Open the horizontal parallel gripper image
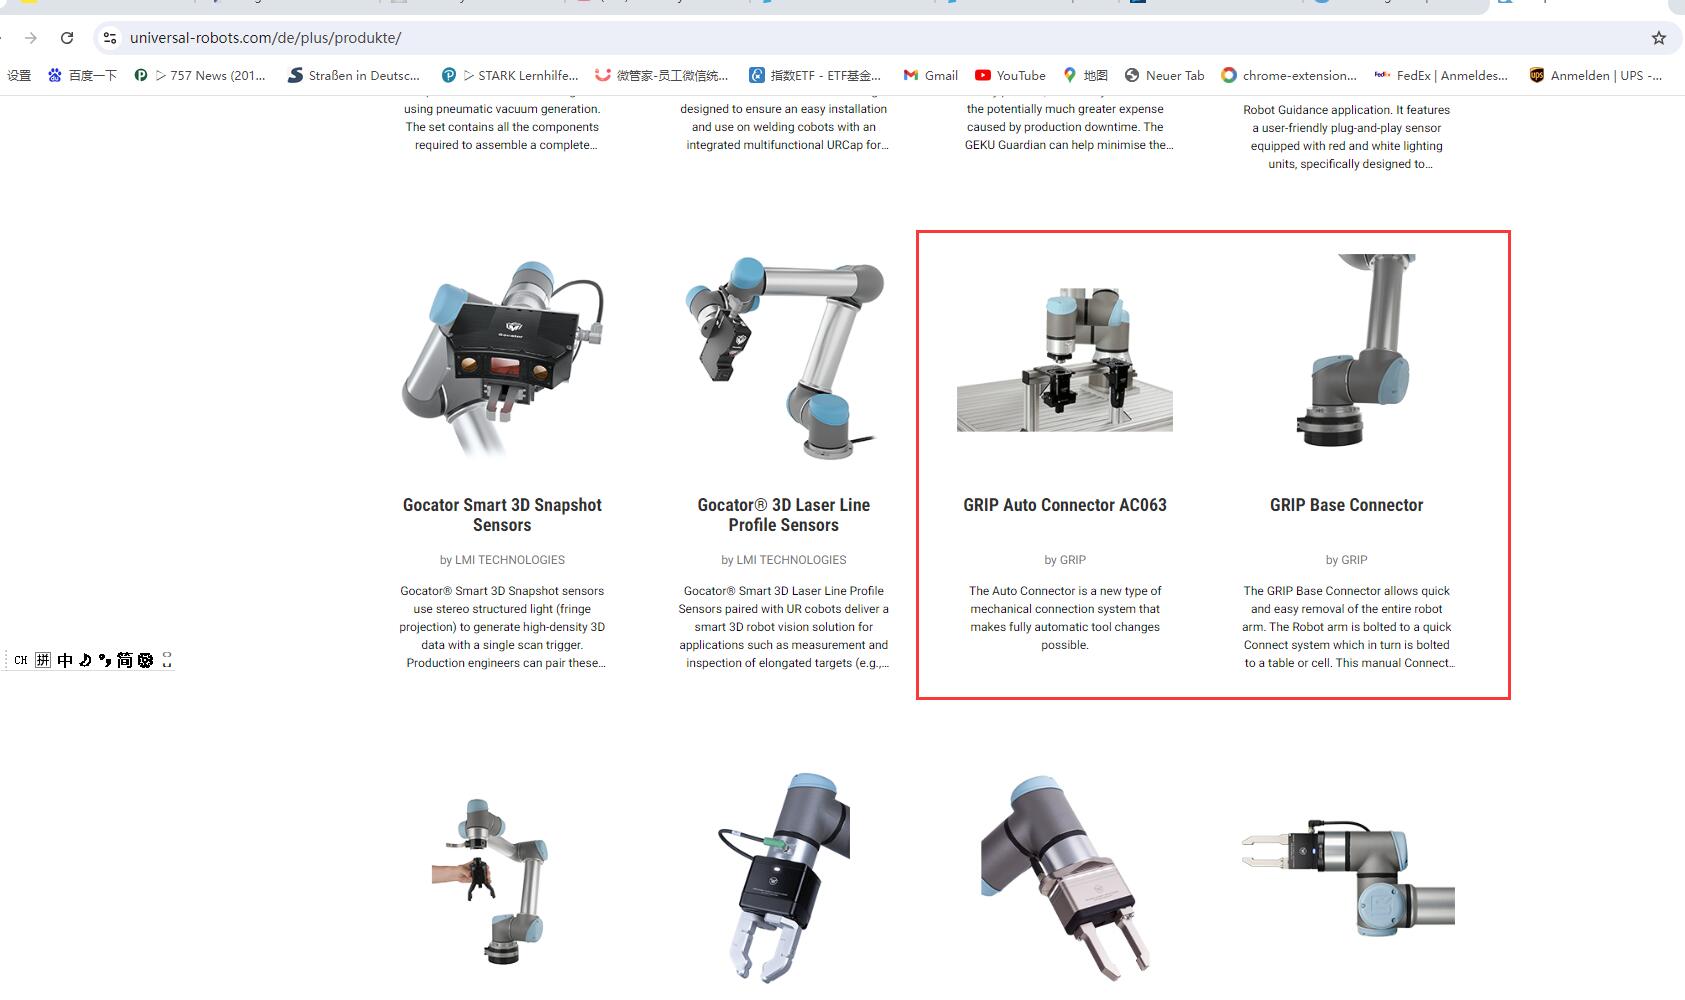Viewport: 1685px width, 1000px height. (1347, 880)
